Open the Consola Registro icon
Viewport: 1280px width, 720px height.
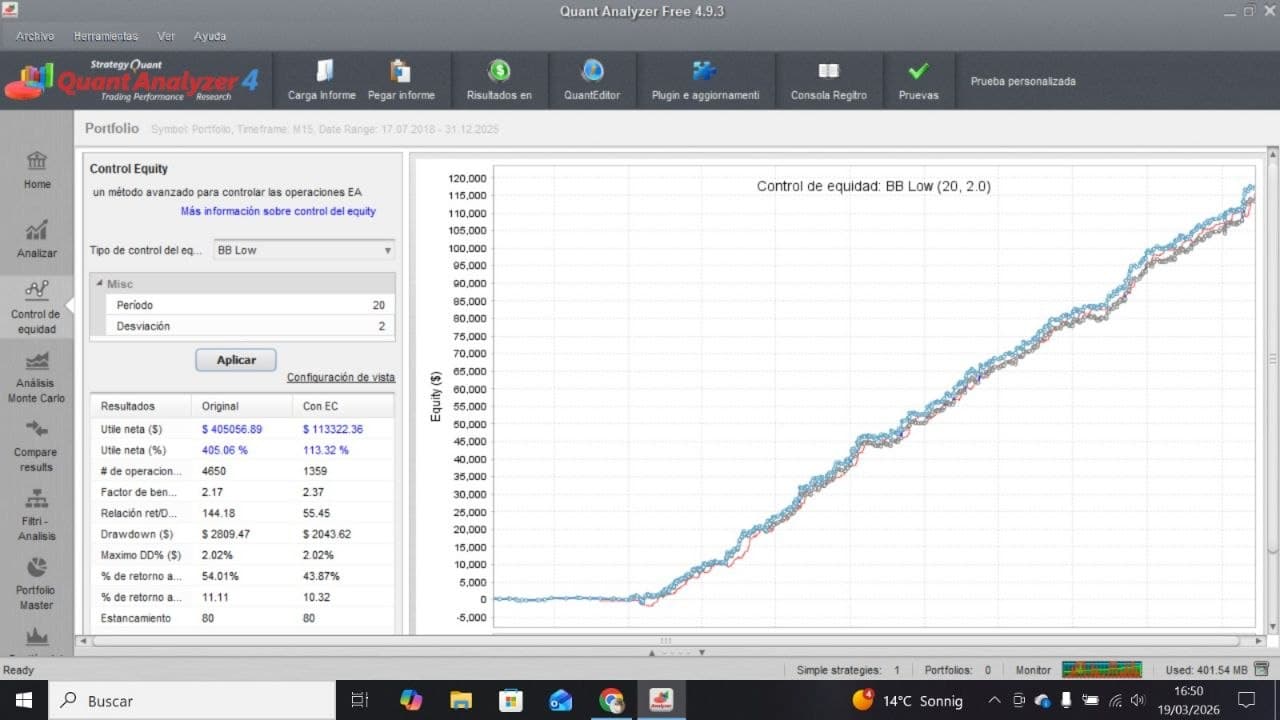point(828,71)
